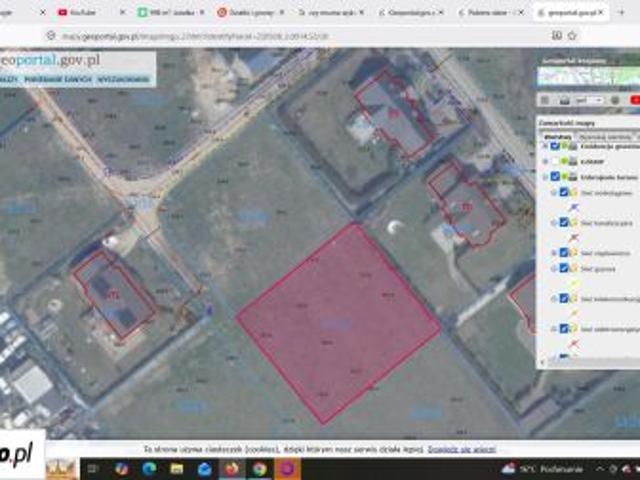This screenshot has width=640, height=480.
Task: Select the second tab in map content panel
Action: pos(605,137)
